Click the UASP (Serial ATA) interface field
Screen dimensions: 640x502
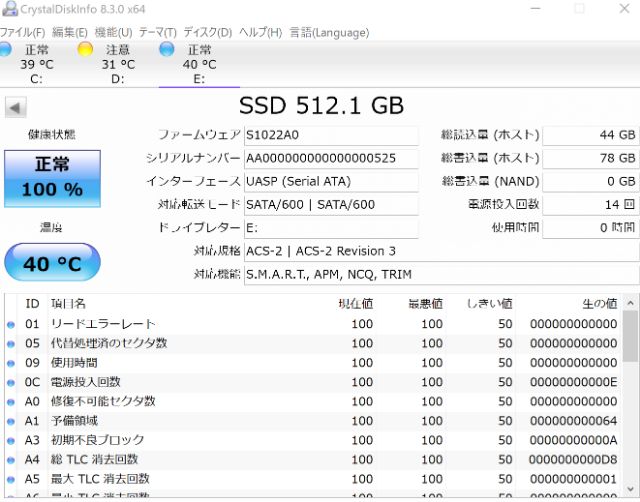click(x=331, y=181)
